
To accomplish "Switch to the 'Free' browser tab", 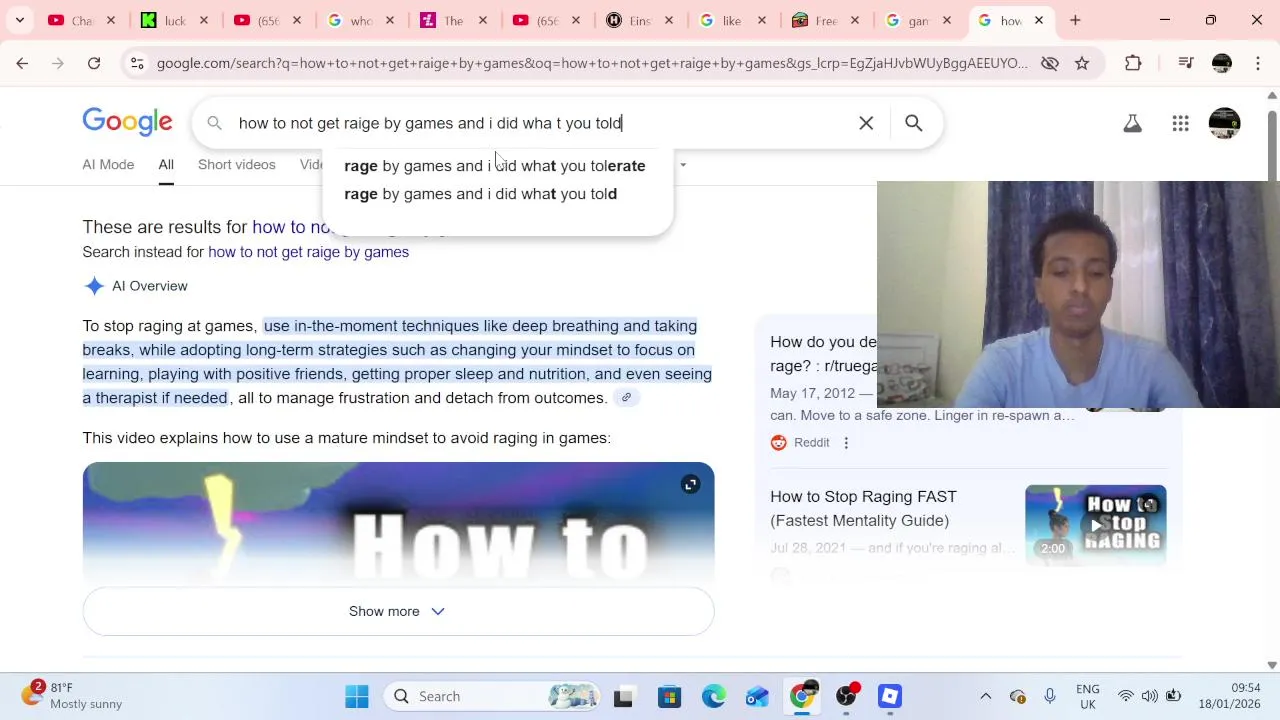I will click(x=827, y=20).
